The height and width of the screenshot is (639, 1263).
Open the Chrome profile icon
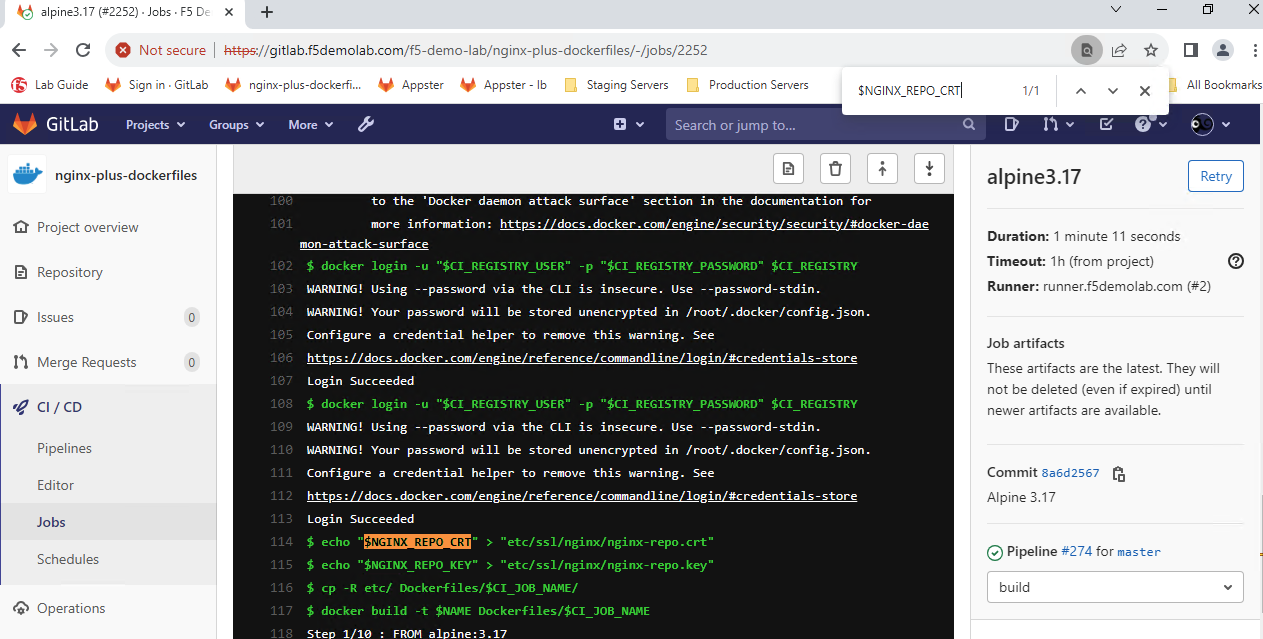click(x=1222, y=50)
